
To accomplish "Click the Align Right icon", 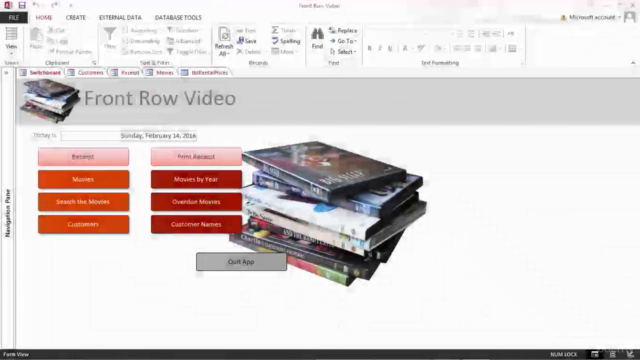I will [x=478, y=49].
